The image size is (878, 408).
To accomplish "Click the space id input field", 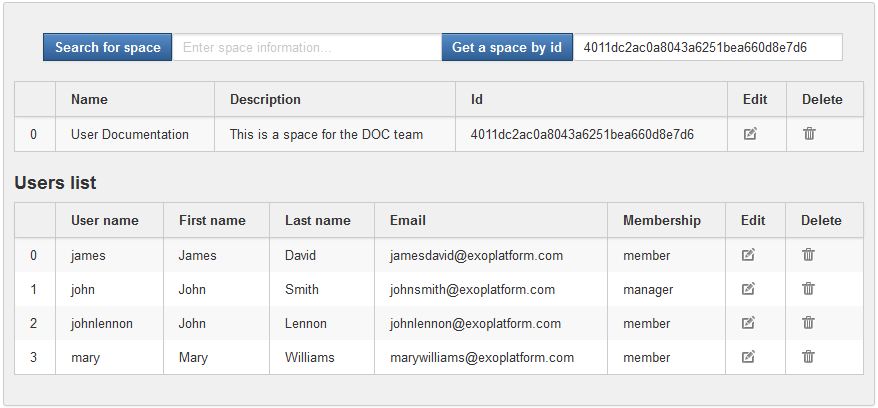I will 708,47.
